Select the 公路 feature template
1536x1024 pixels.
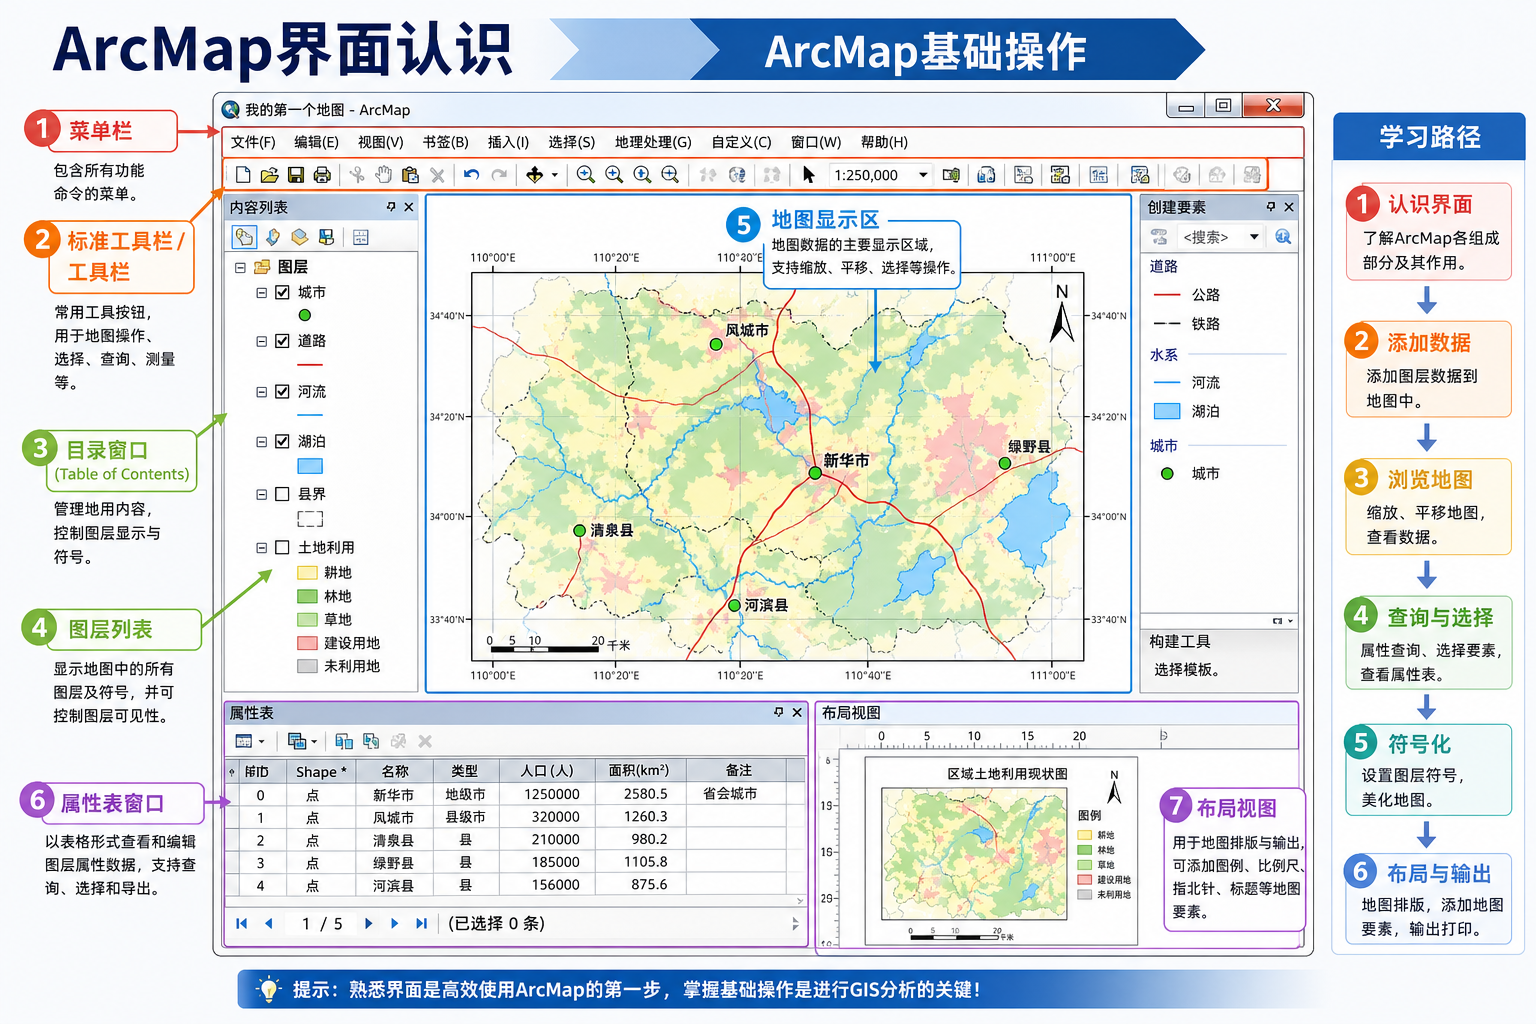[x=1187, y=295]
